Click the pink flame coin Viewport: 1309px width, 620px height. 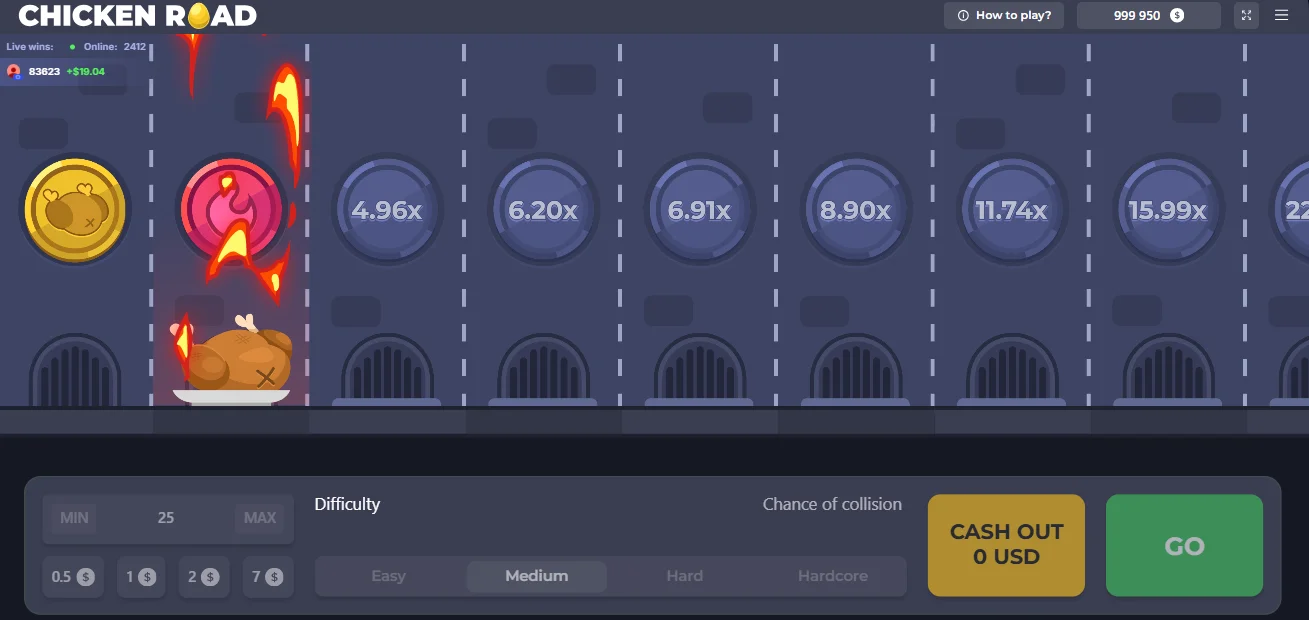231,210
